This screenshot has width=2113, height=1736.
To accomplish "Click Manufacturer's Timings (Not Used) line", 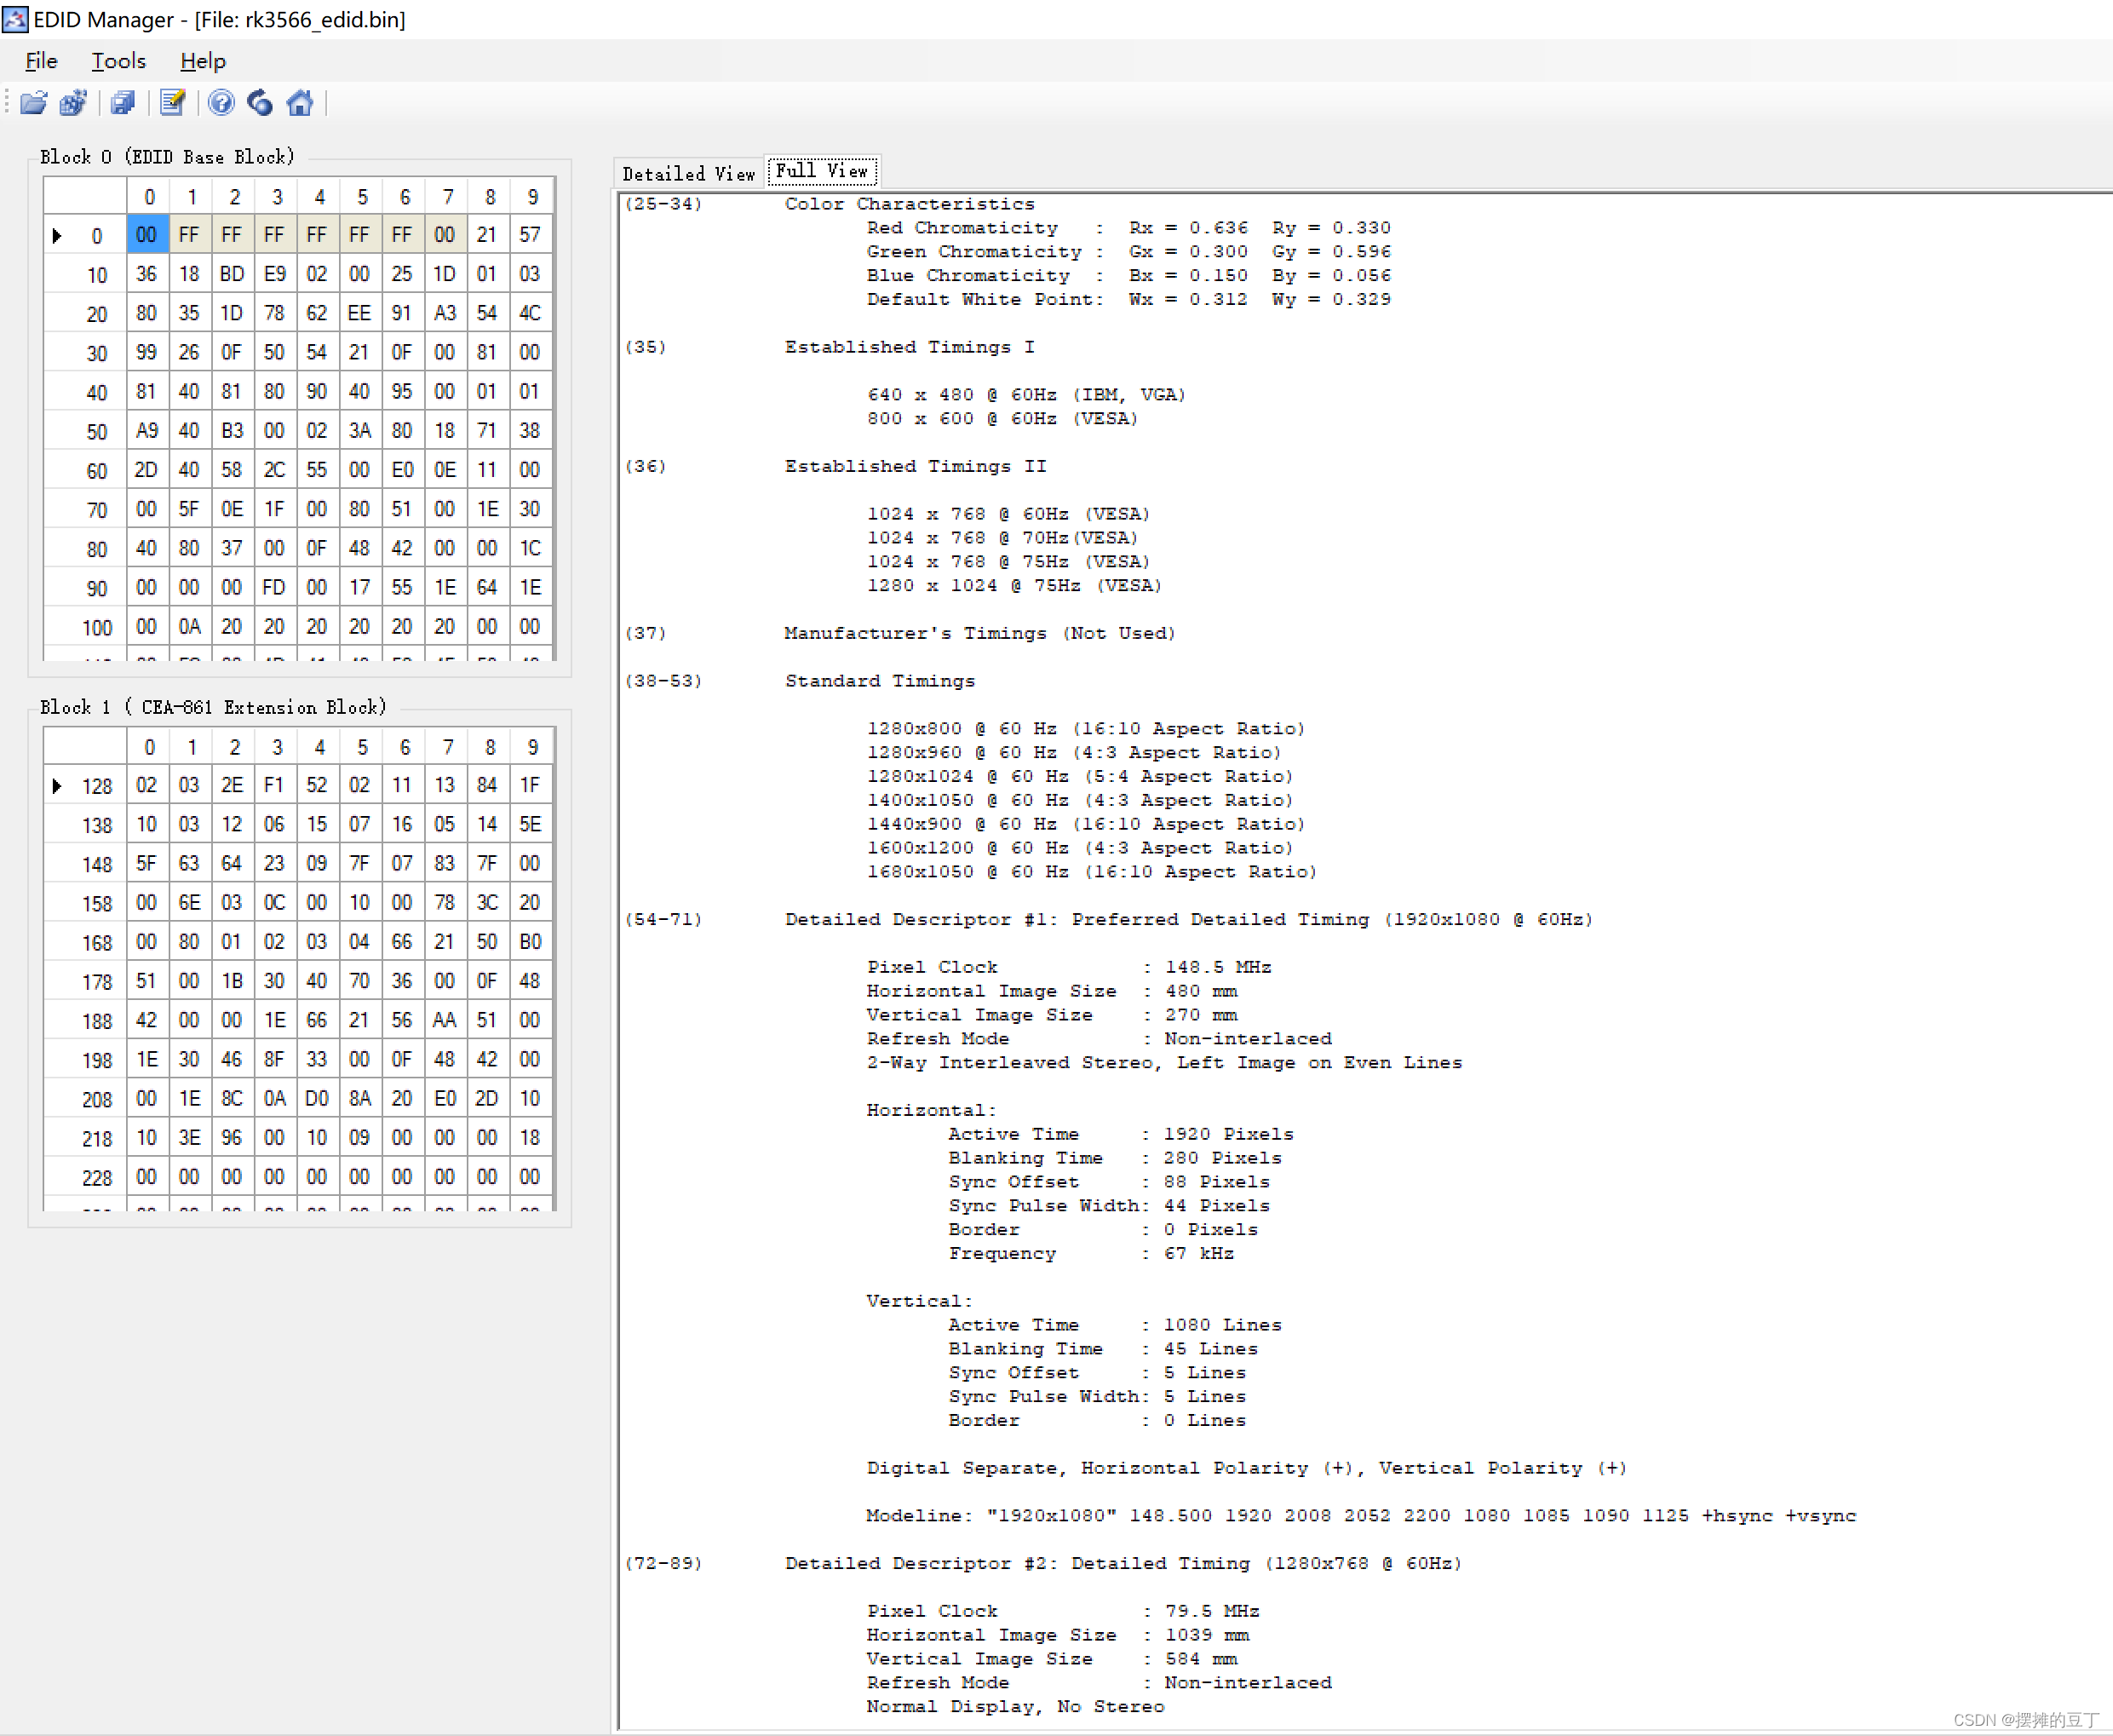I will click(980, 633).
